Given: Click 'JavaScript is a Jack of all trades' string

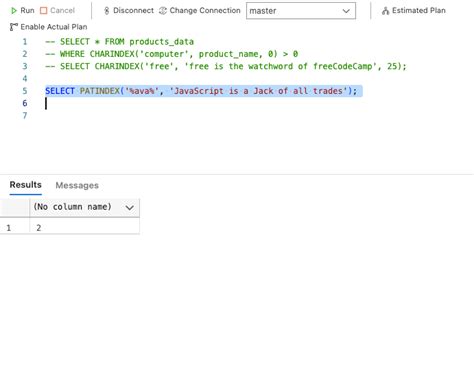Looking at the screenshot, I should pos(258,91).
